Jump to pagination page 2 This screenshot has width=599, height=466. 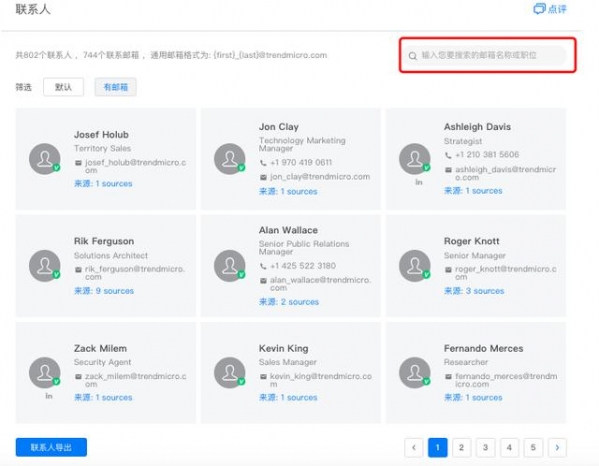point(461,447)
